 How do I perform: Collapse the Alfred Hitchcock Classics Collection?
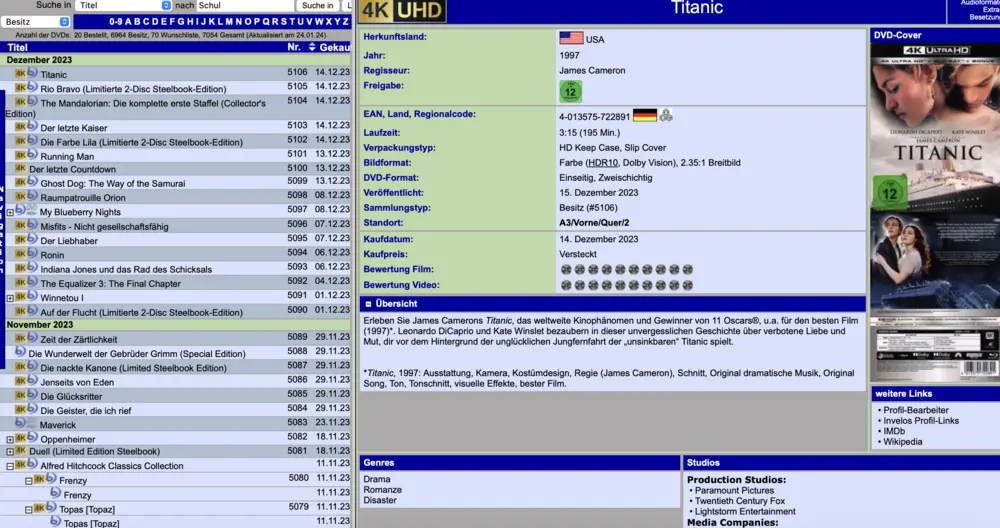click(10, 466)
